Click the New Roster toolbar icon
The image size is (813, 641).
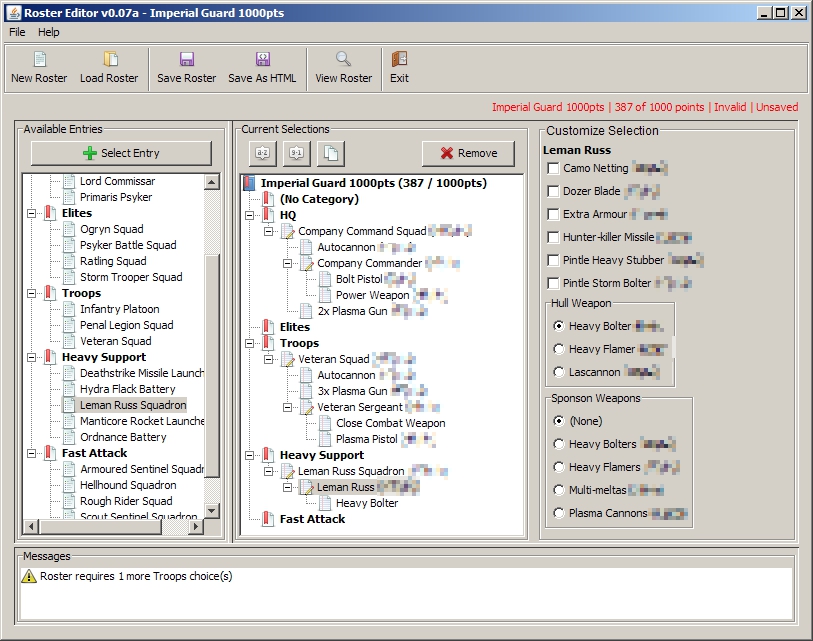tap(40, 59)
